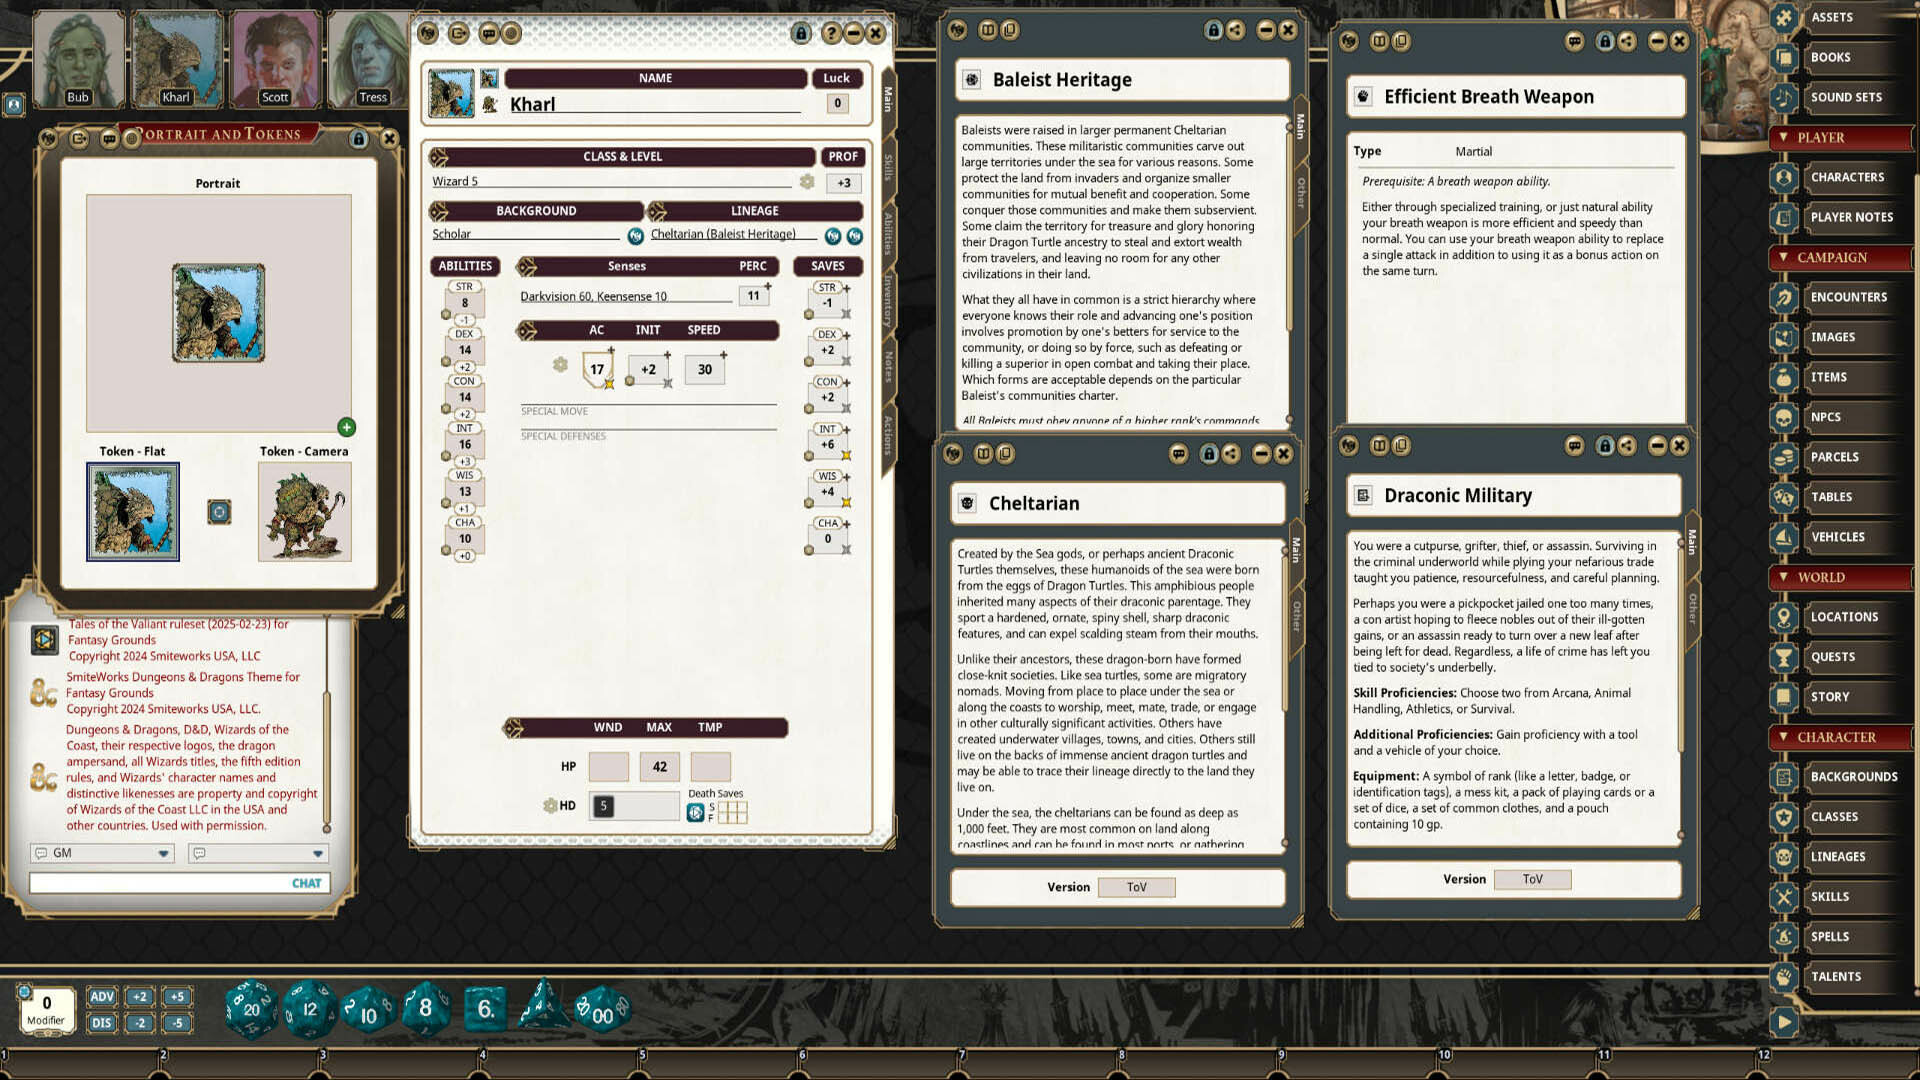Click the +5 modifier button

177,996
